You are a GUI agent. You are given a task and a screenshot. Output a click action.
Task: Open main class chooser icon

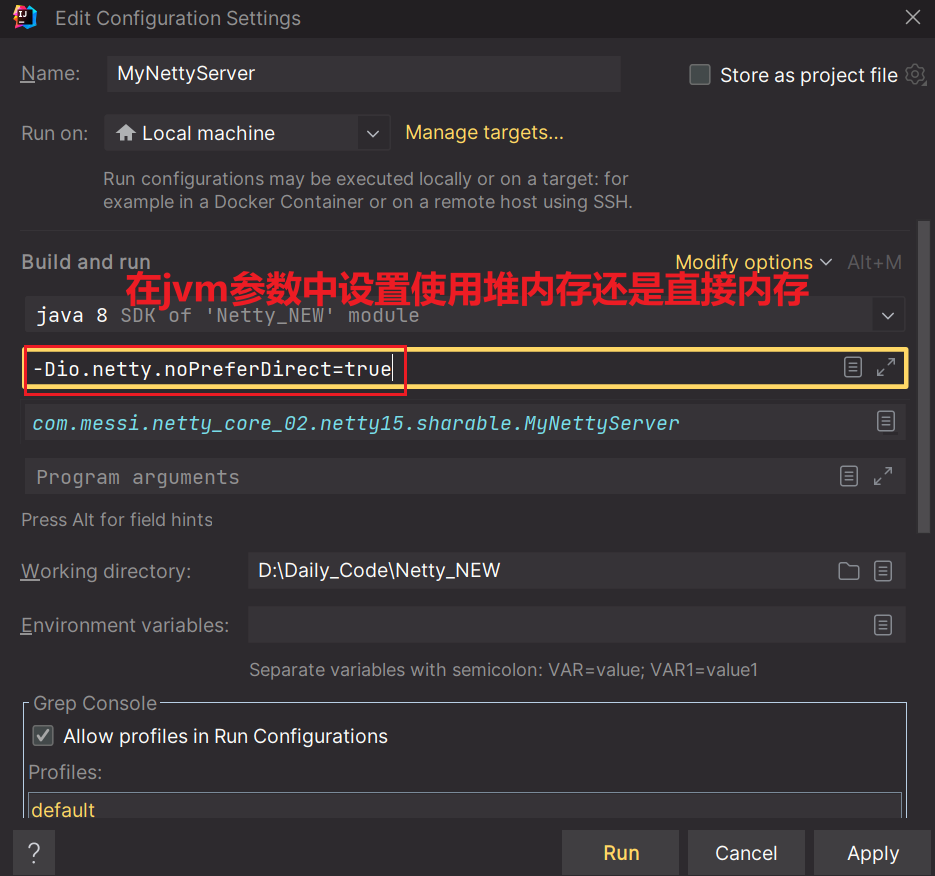886,421
